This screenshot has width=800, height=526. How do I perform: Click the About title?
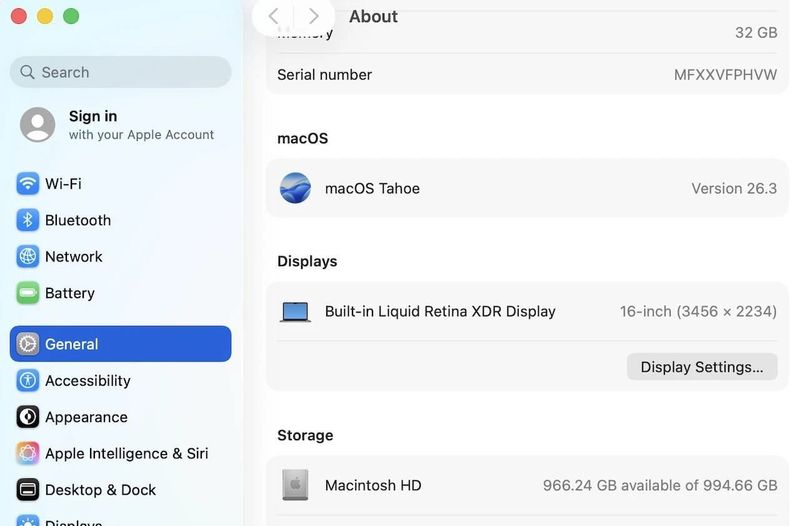(373, 16)
